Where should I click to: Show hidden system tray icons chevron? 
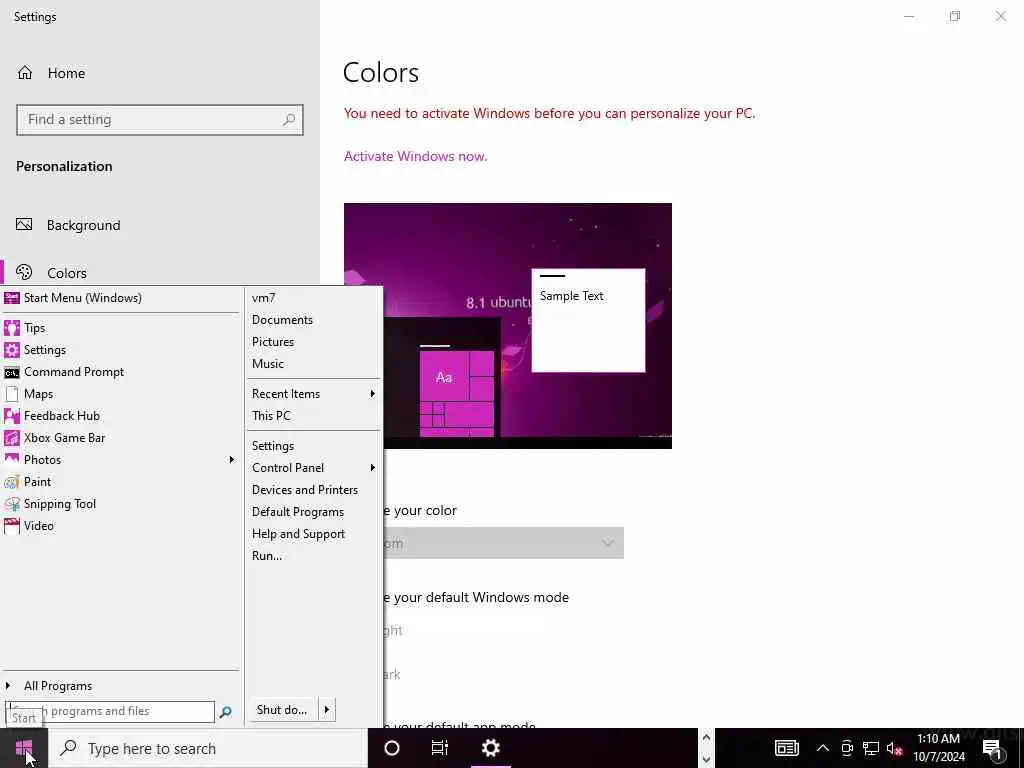(x=823, y=748)
